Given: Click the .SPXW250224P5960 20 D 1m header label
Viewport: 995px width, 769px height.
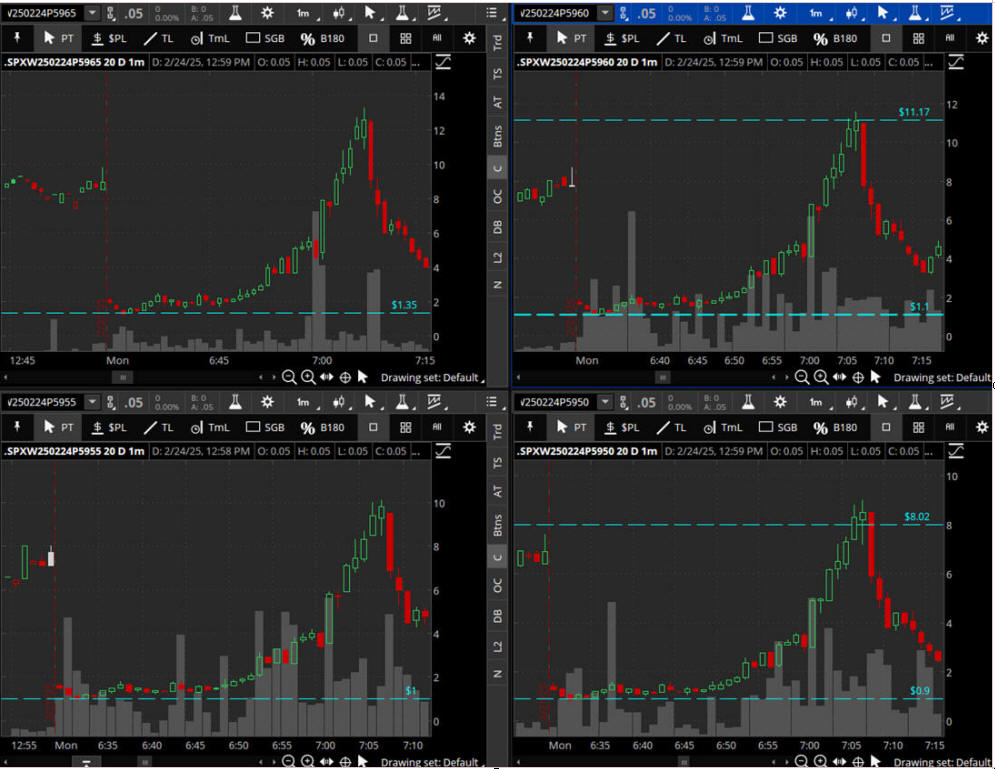Looking at the screenshot, I should tap(586, 62).
